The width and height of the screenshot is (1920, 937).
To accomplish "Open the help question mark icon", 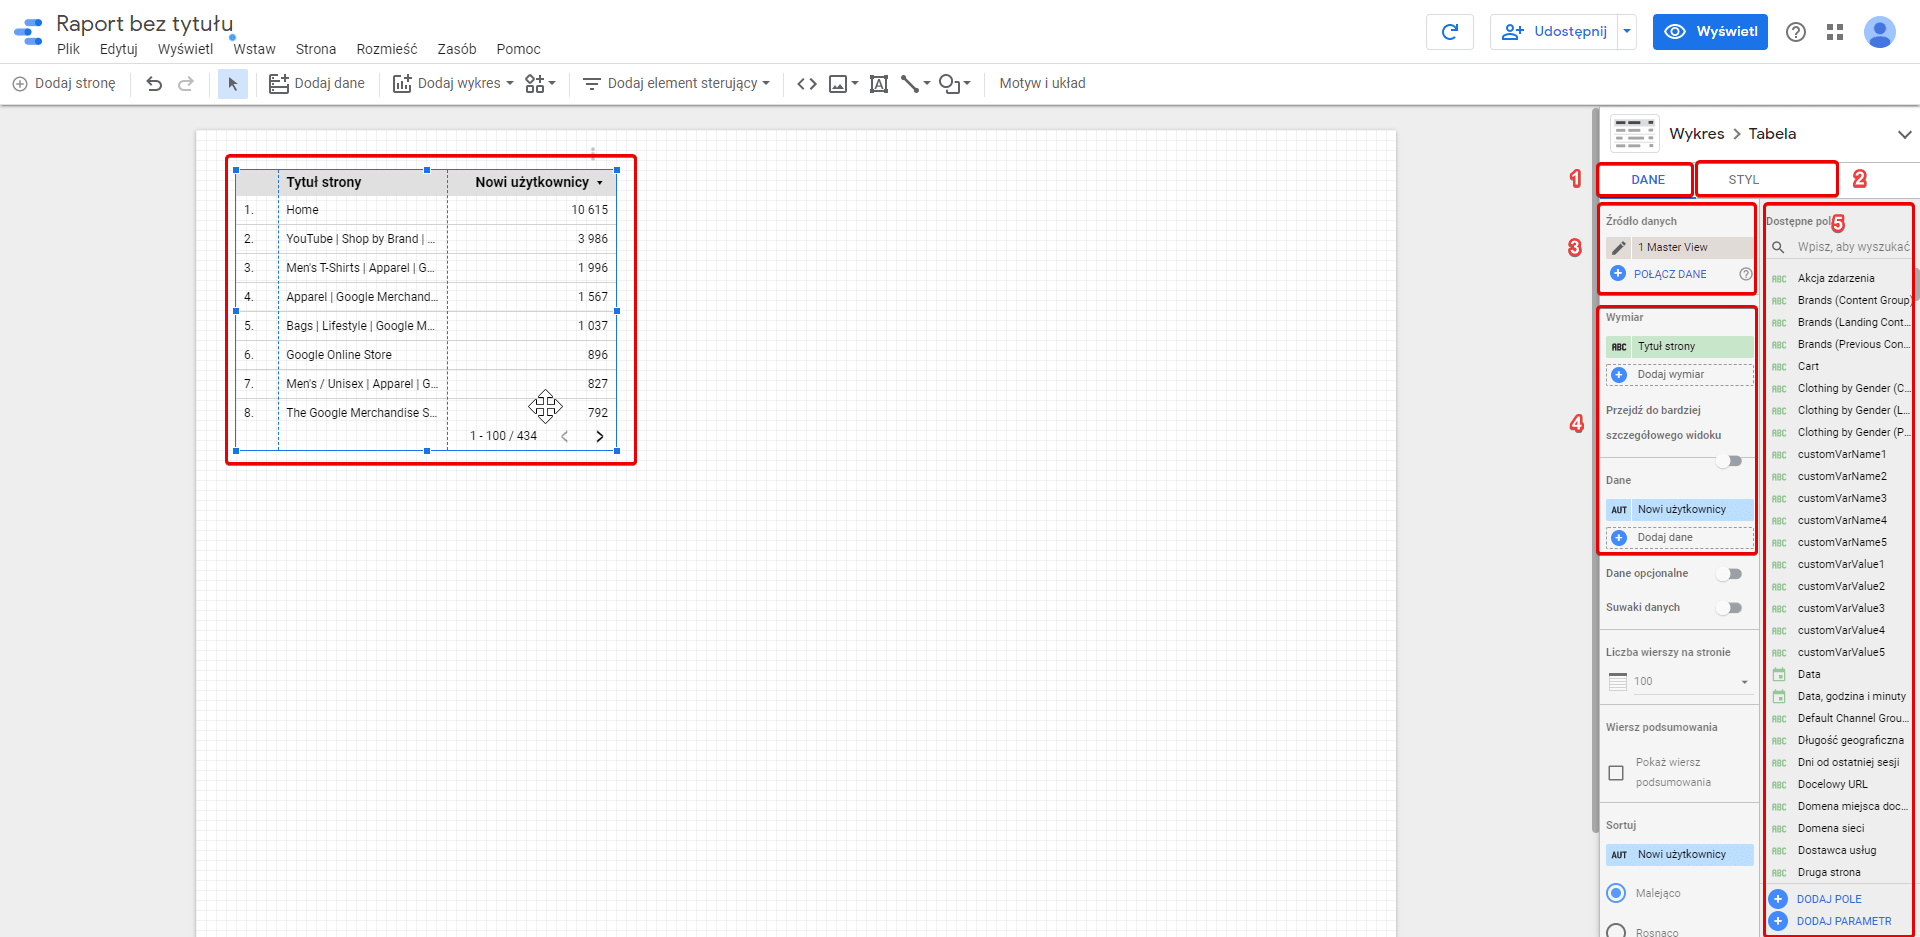I will pos(1796,32).
